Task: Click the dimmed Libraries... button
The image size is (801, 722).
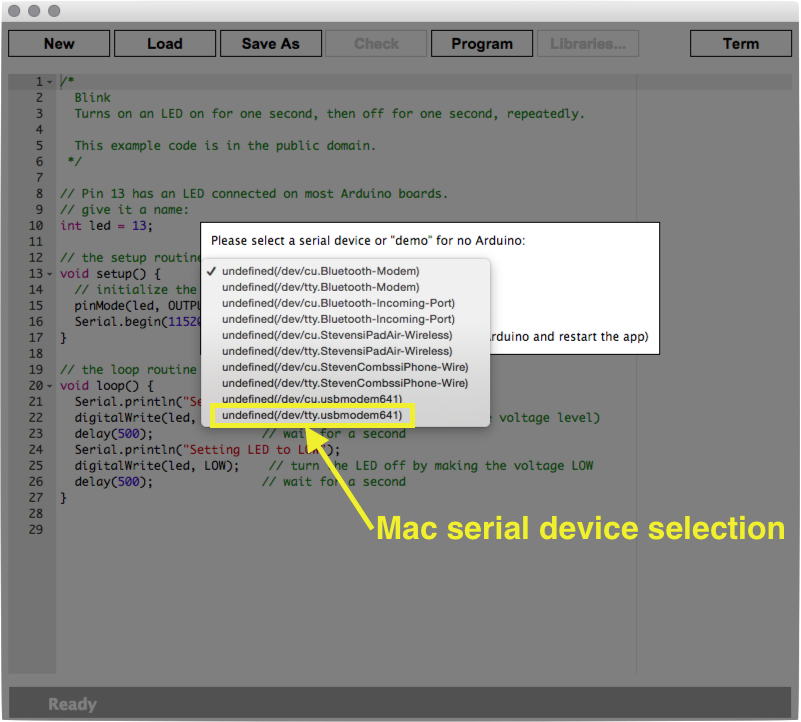Action: pos(587,44)
